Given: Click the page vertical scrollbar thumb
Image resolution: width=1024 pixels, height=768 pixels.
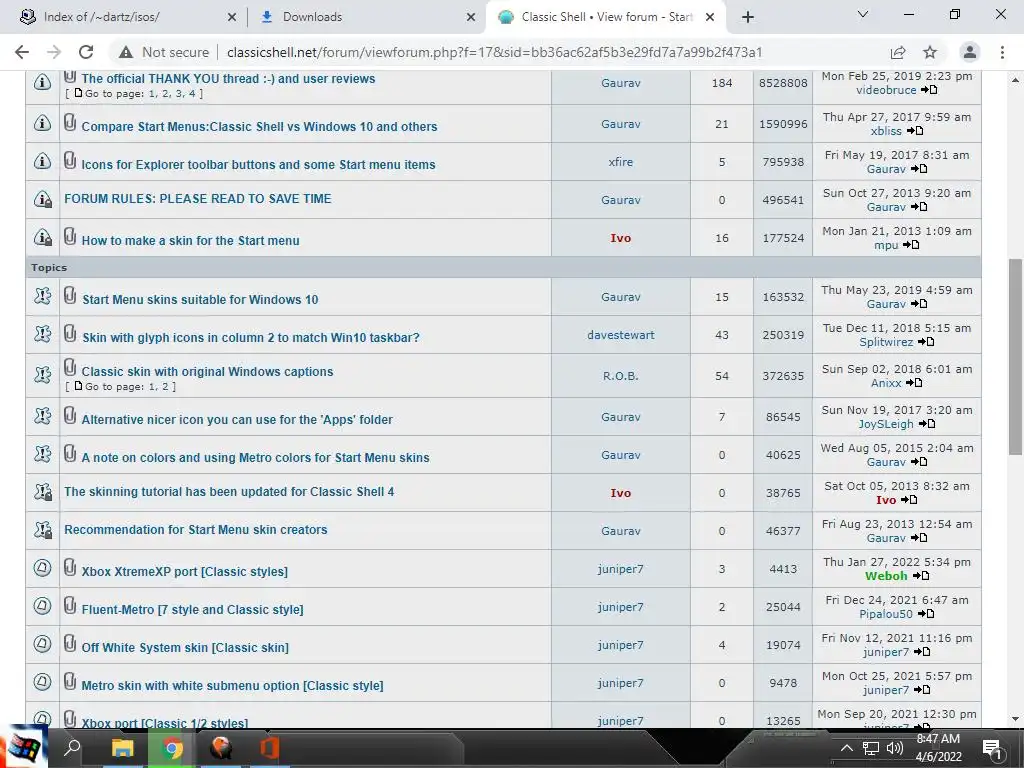Looking at the screenshot, I should click(x=1015, y=357).
